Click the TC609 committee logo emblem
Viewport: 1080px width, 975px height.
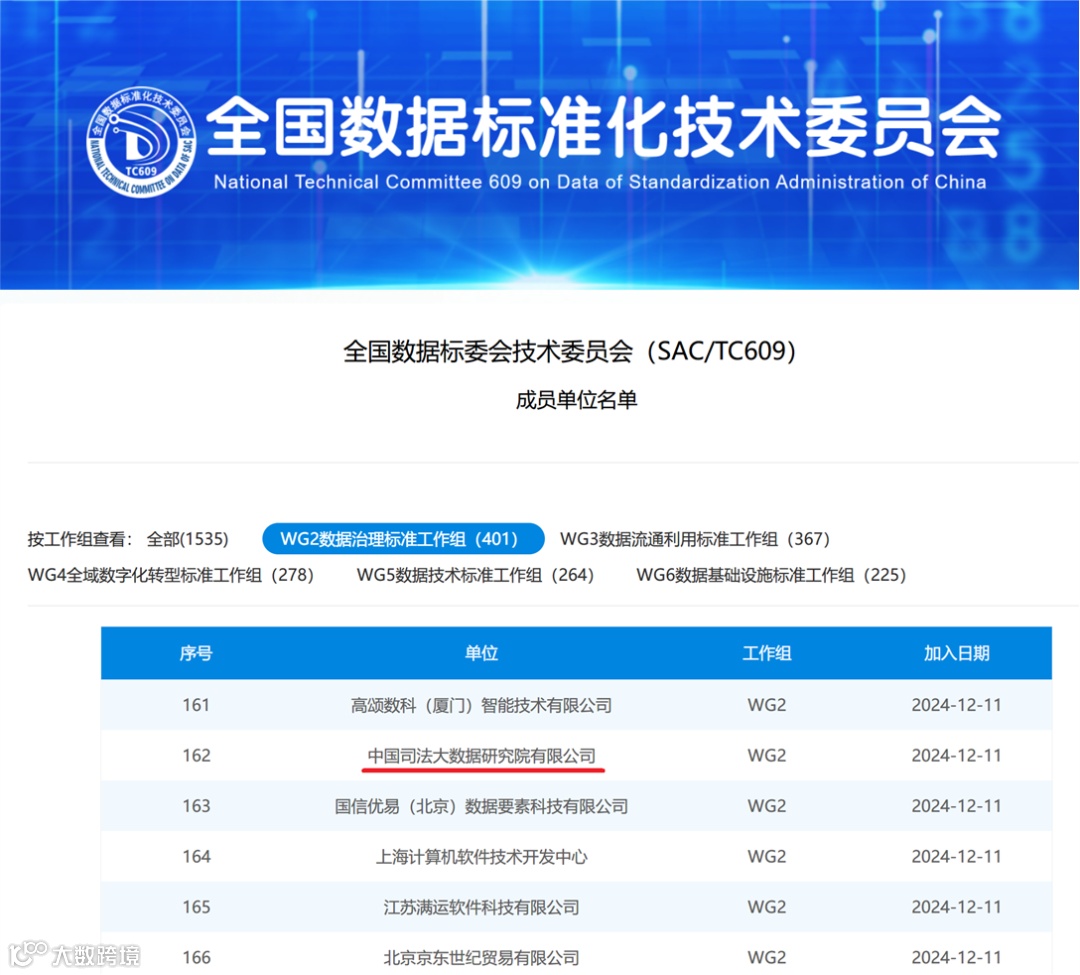pyautogui.click(x=141, y=141)
